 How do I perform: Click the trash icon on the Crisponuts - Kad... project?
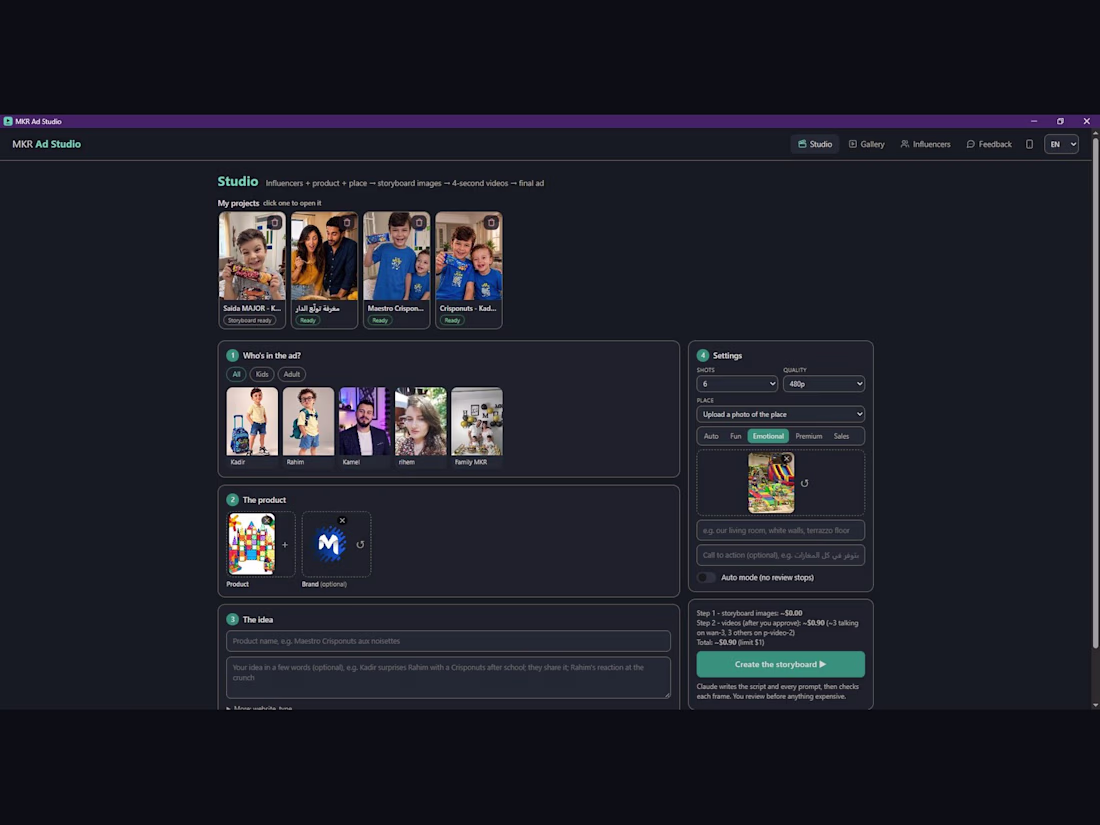[491, 222]
